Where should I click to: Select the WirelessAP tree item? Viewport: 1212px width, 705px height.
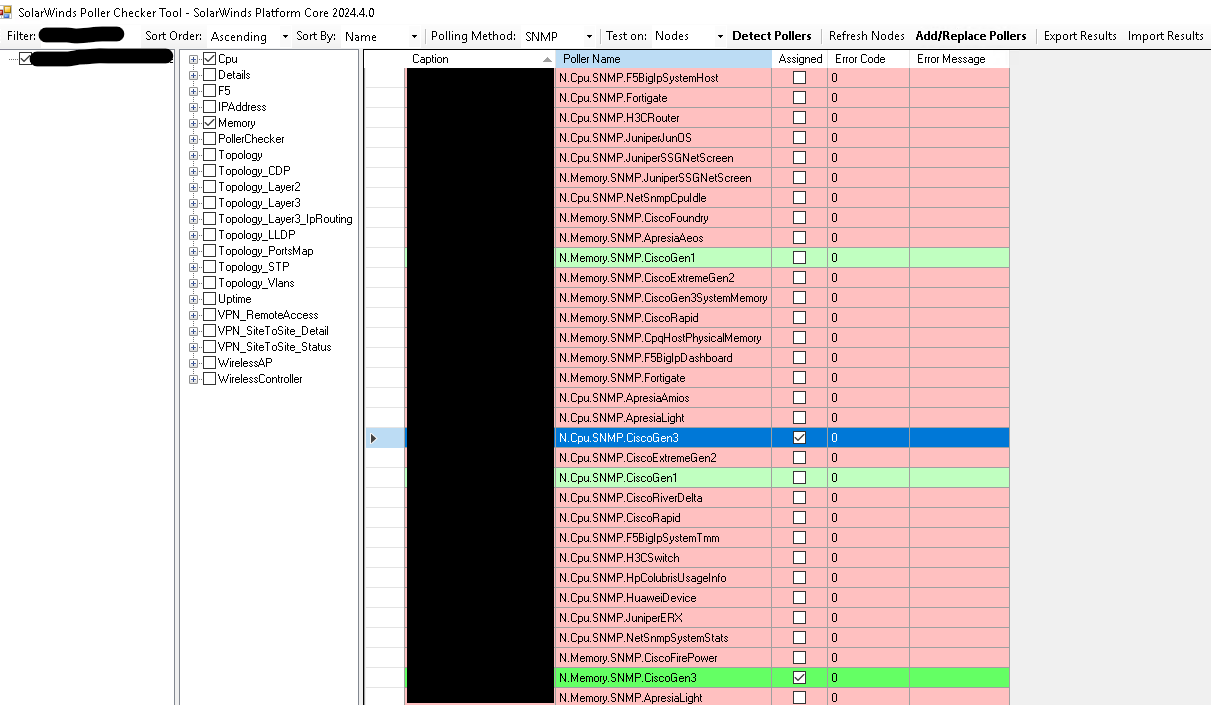tap(245, 363)
